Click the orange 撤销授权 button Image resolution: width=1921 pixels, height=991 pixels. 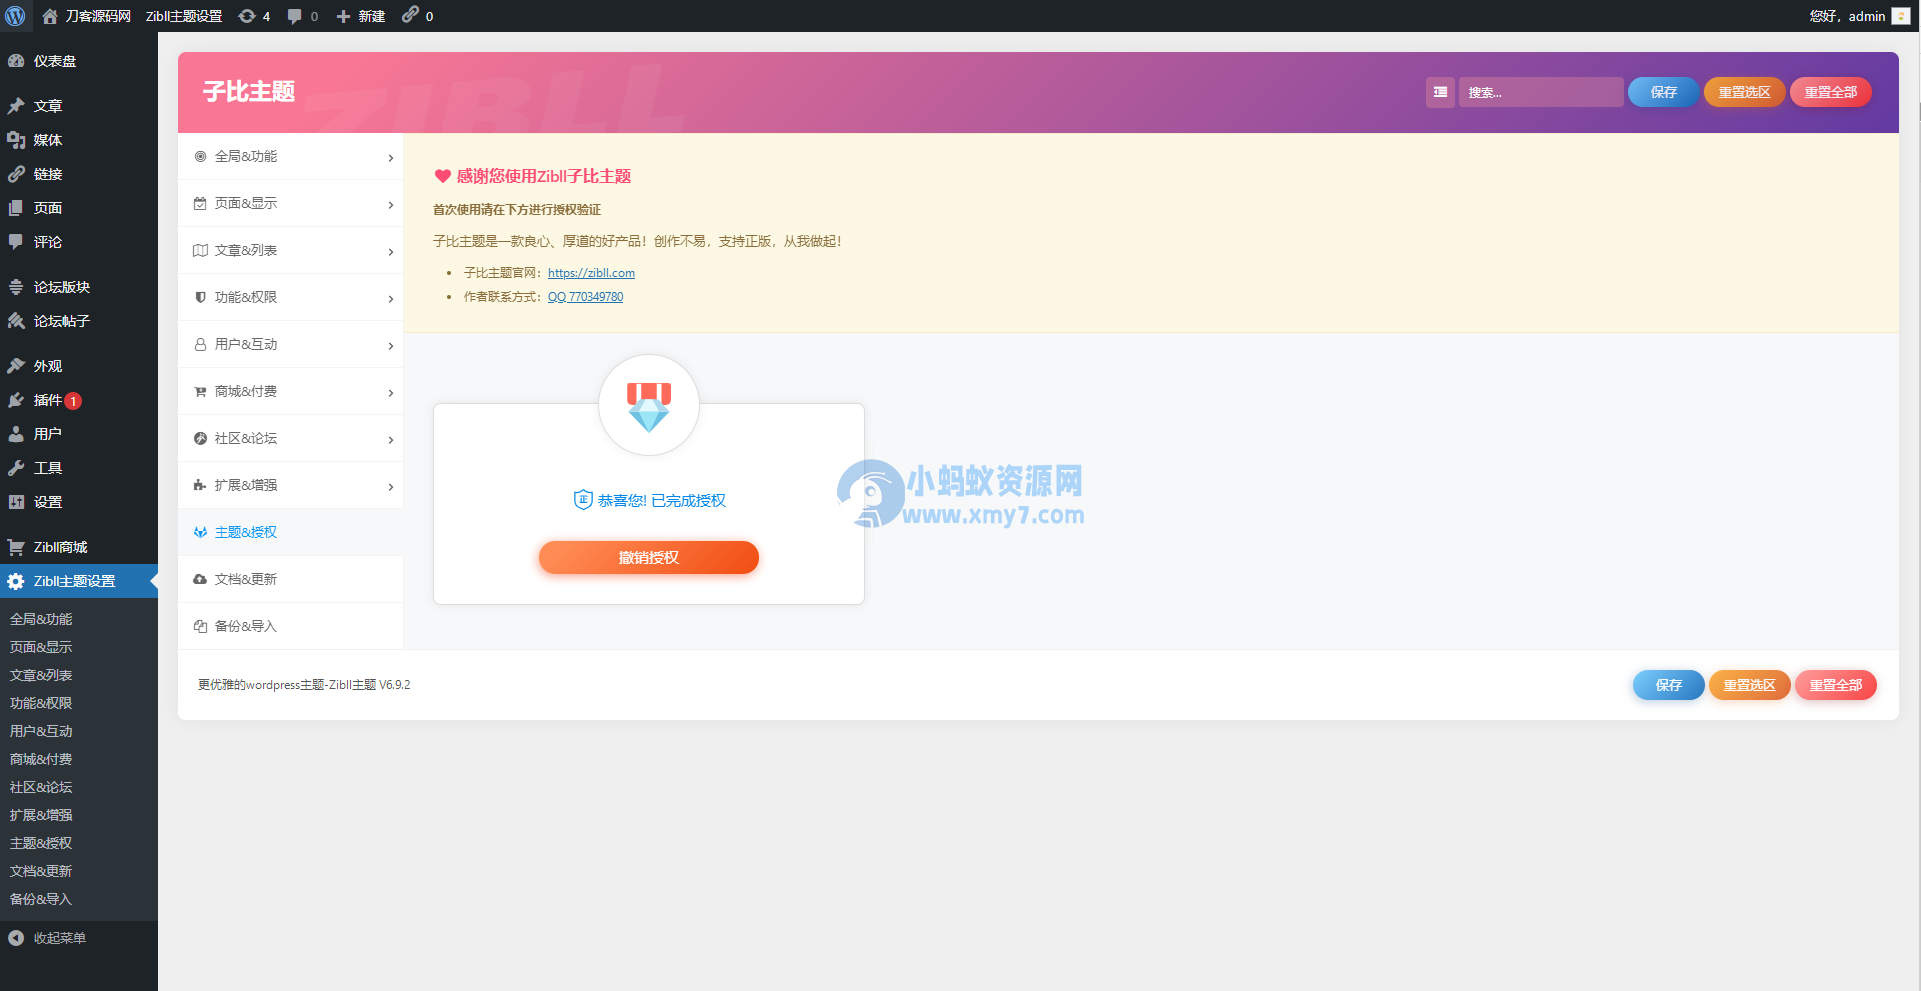[x=649, y=557]
